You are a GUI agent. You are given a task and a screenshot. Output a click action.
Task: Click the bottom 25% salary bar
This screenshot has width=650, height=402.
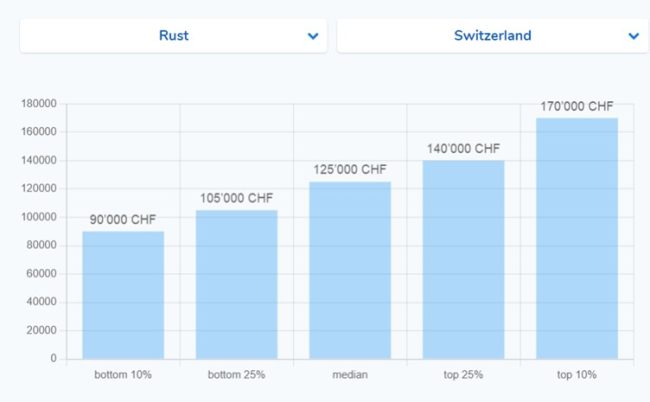(236, 285)
